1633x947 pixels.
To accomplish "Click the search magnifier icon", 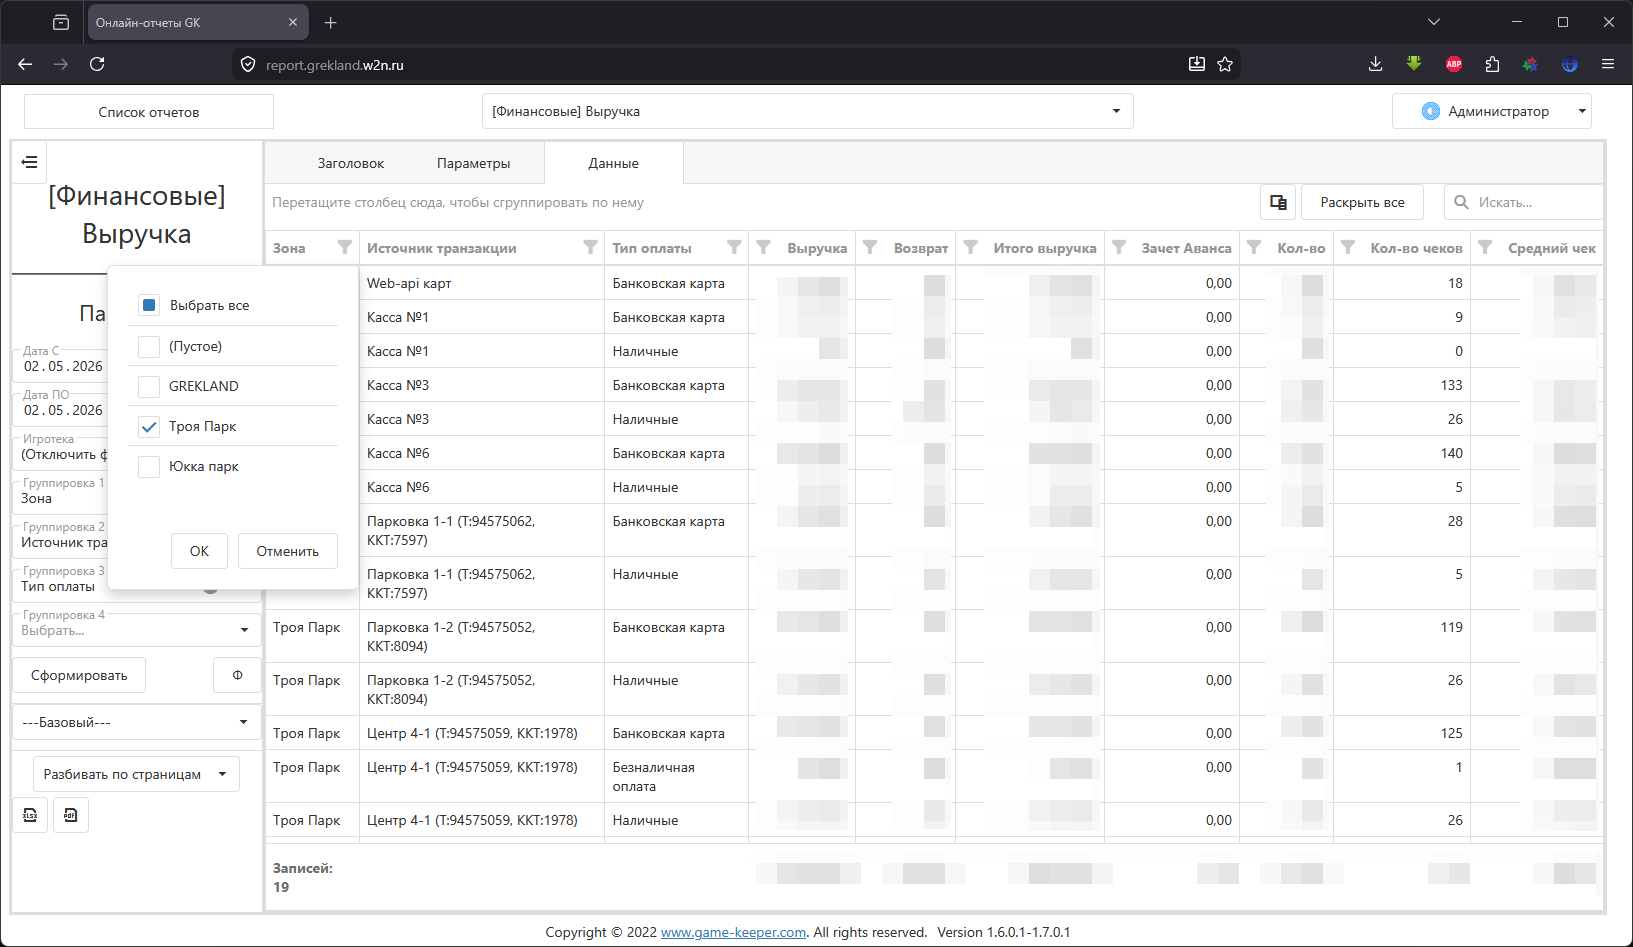I will pyautogui.click(x=1461, y=202).
